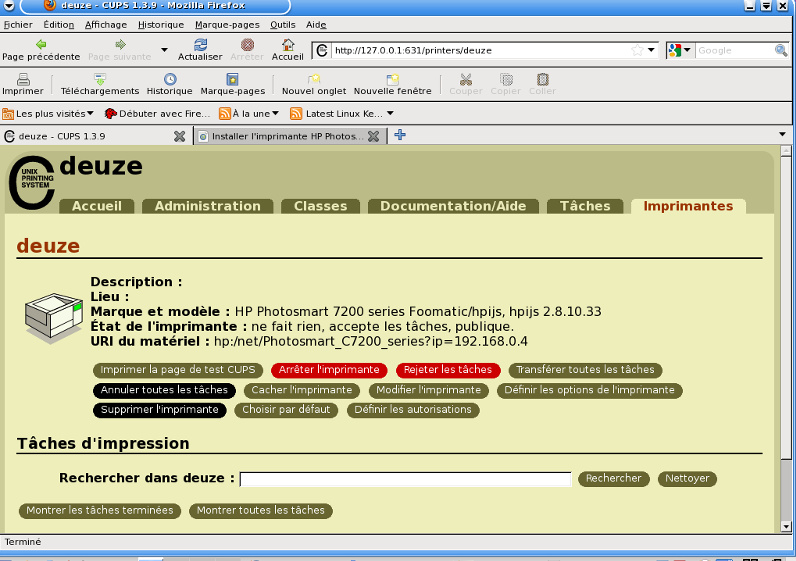Click the Rechercher button
Viewport: 796px width, 561px height.
614,479
